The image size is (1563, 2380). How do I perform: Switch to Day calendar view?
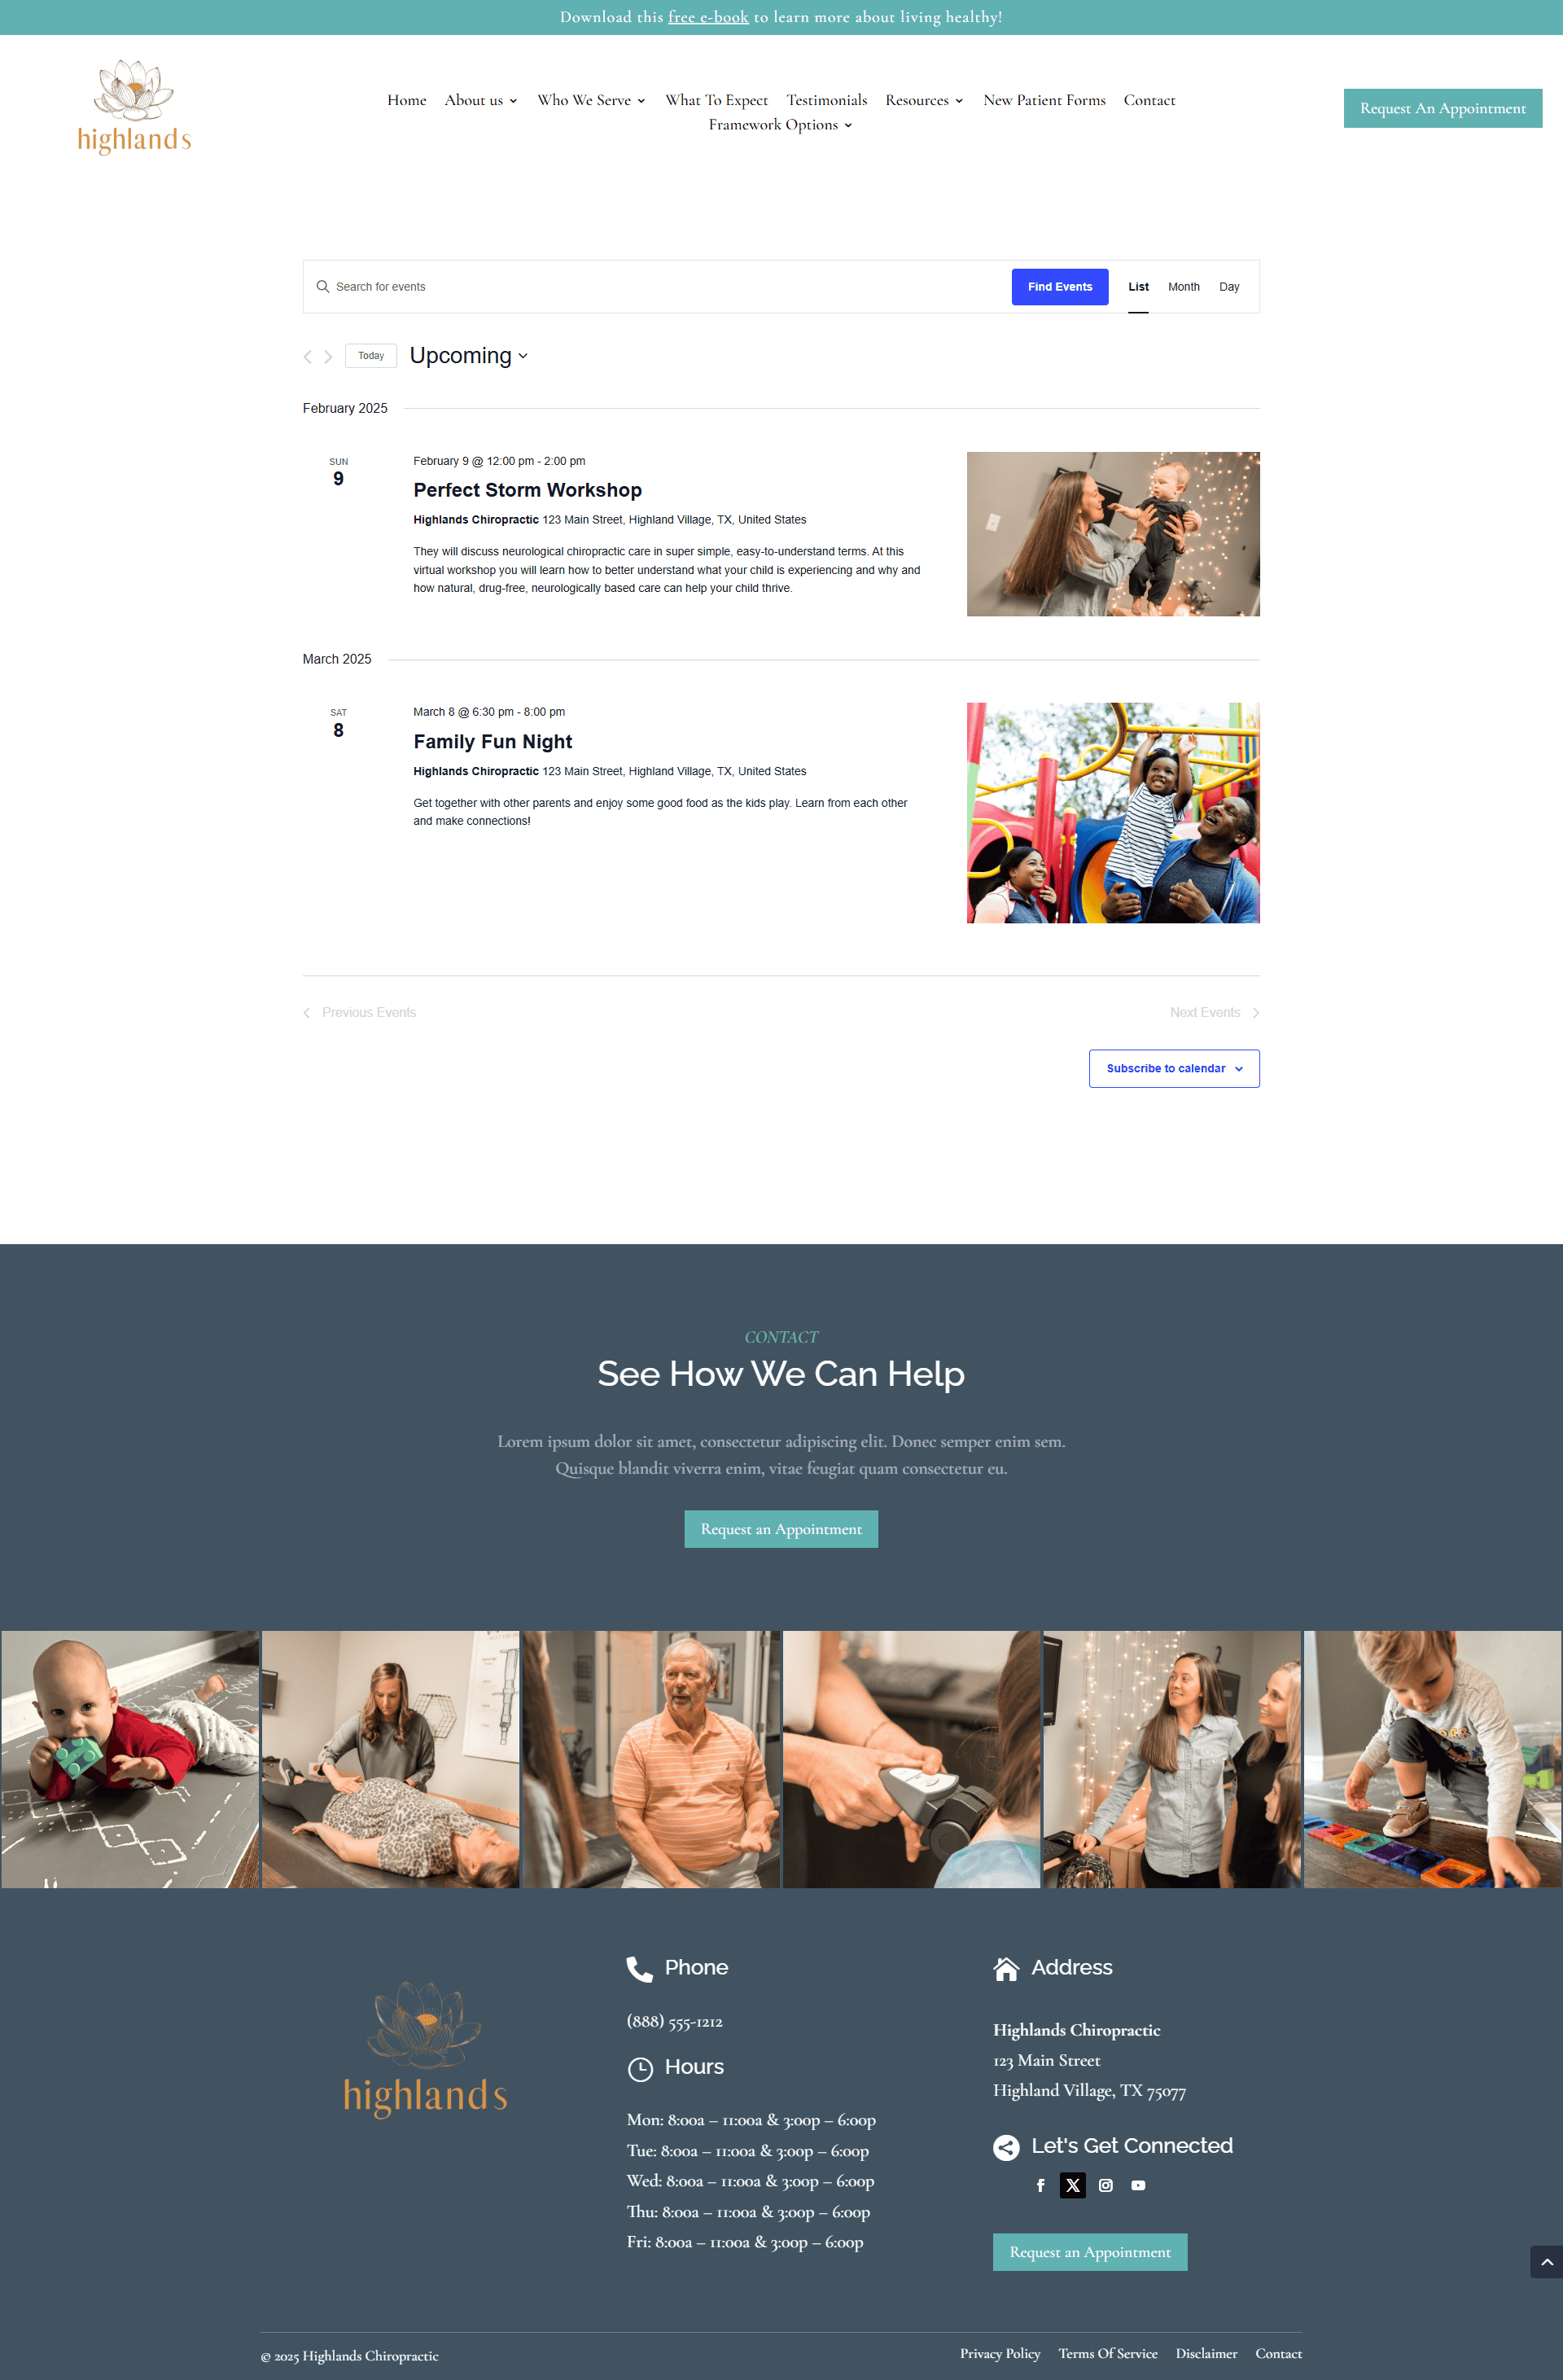tap(1232, 286)
